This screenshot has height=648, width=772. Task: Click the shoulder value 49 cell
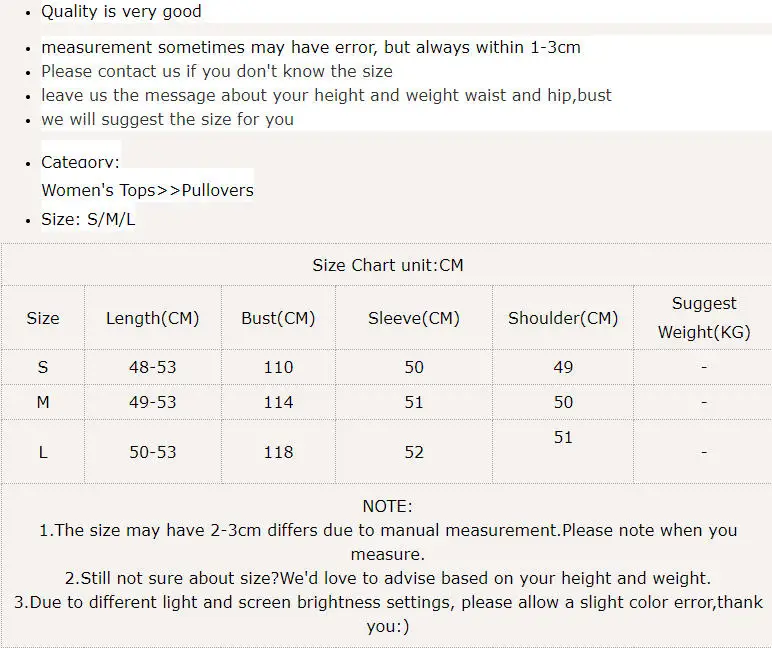(563, 367)
